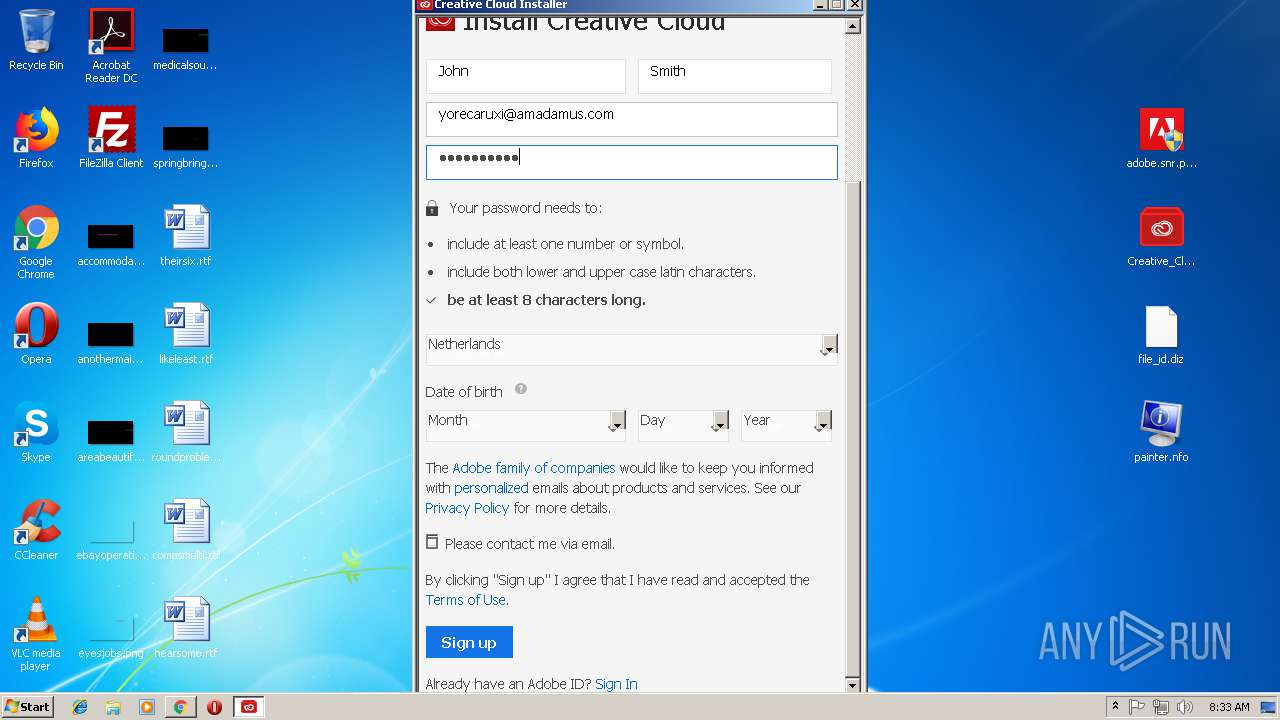Screen dimensions: 1280x720
Task: Open Opera from the taskbar
Action: point(214,707)
